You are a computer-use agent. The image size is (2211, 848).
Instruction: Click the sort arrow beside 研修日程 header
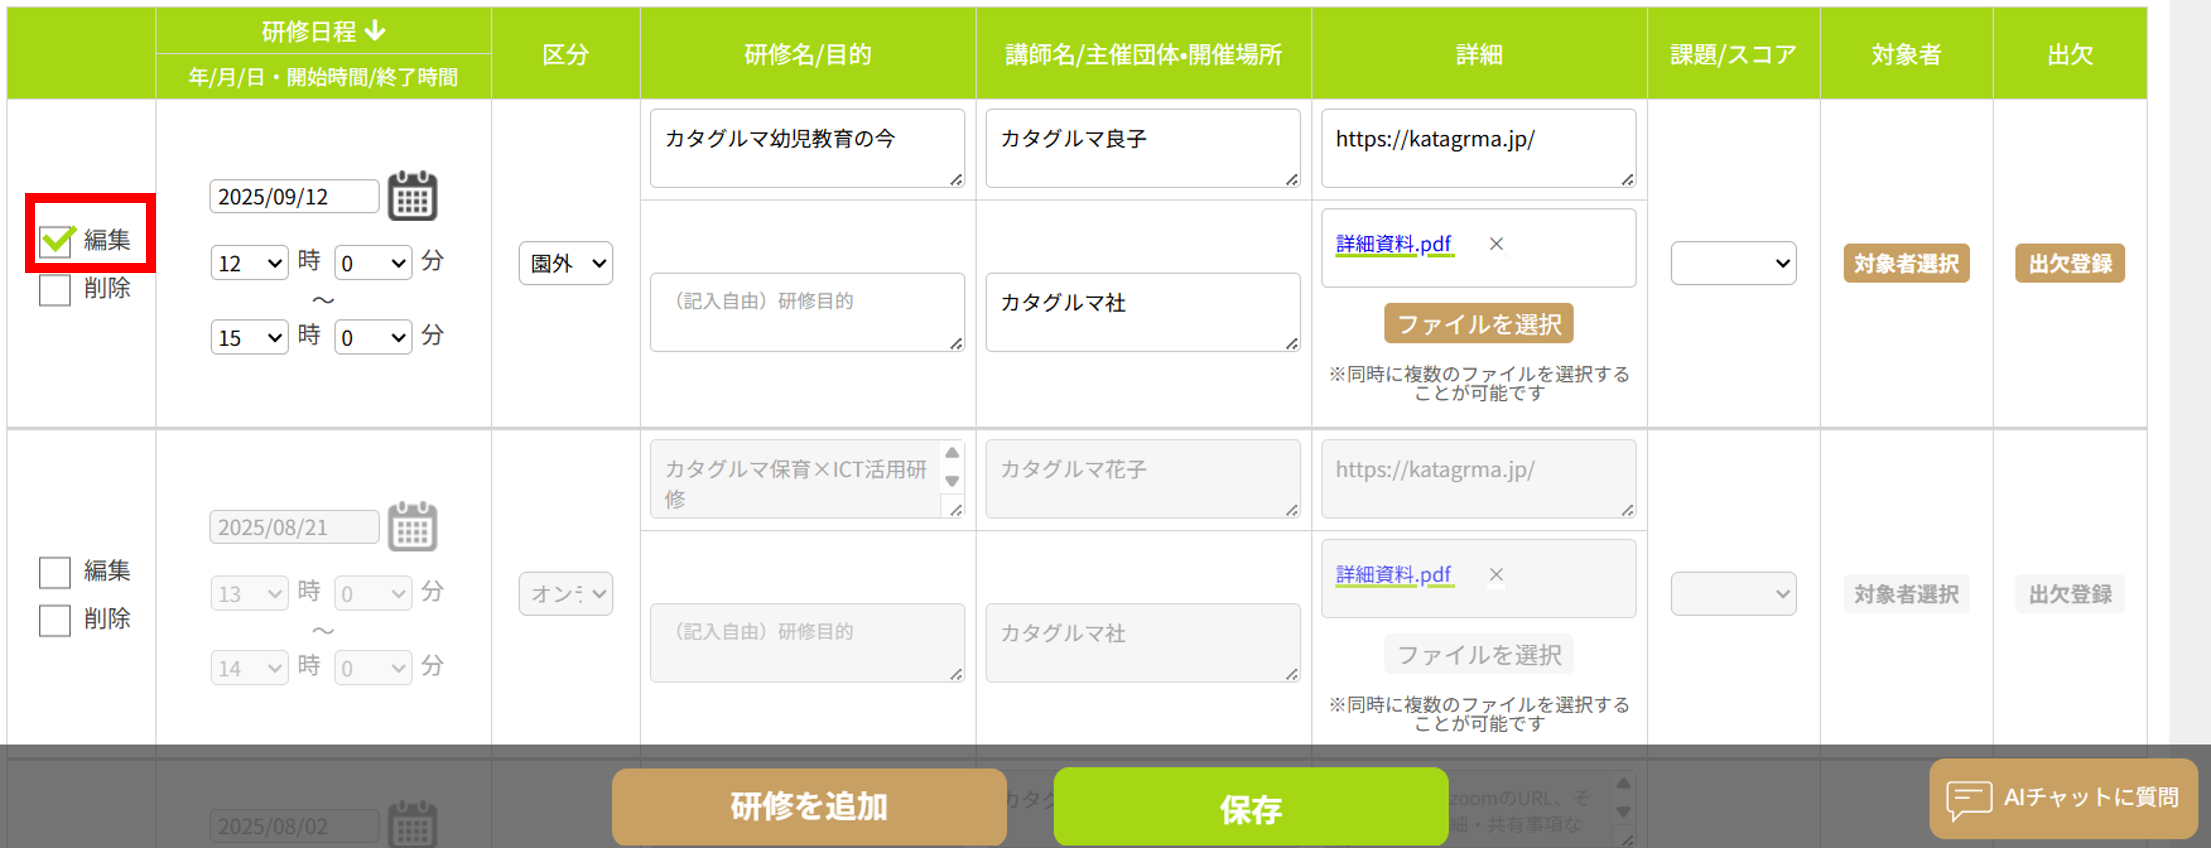point(376,31)
